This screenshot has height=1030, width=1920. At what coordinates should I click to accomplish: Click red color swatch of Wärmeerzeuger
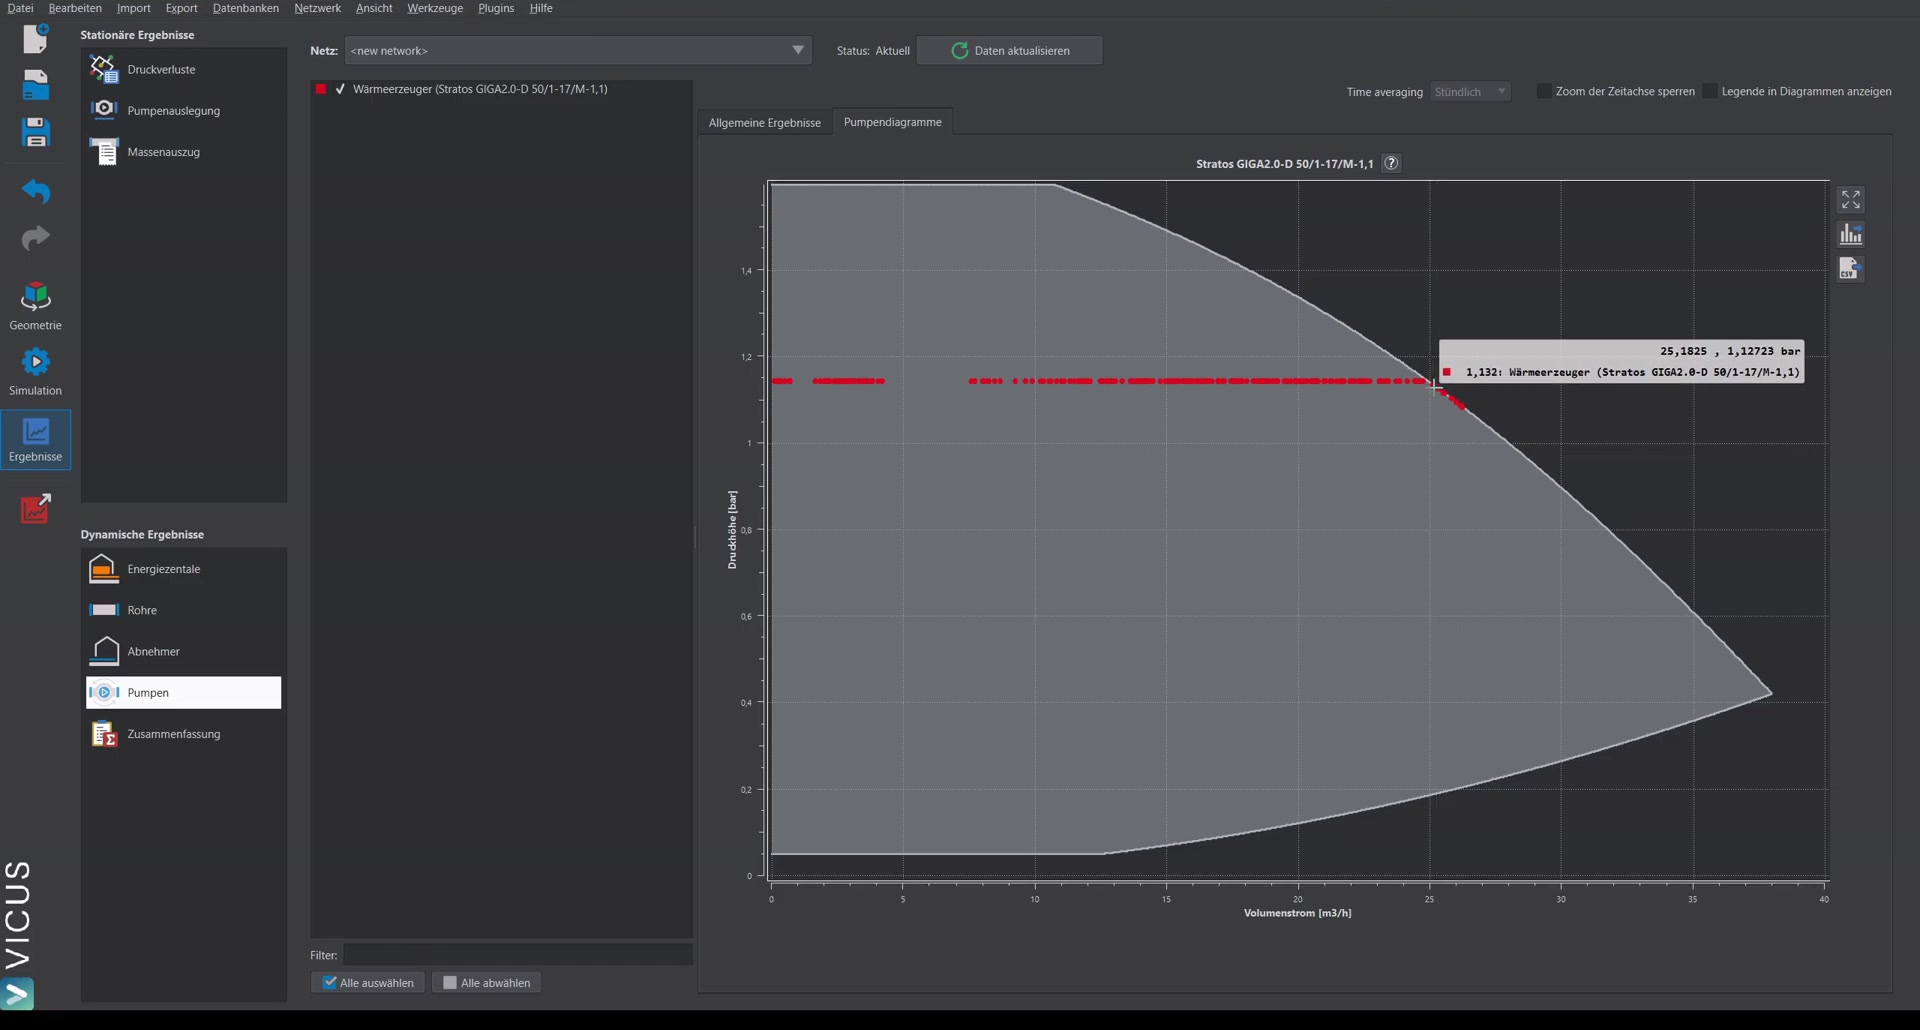tap(321, 89)
